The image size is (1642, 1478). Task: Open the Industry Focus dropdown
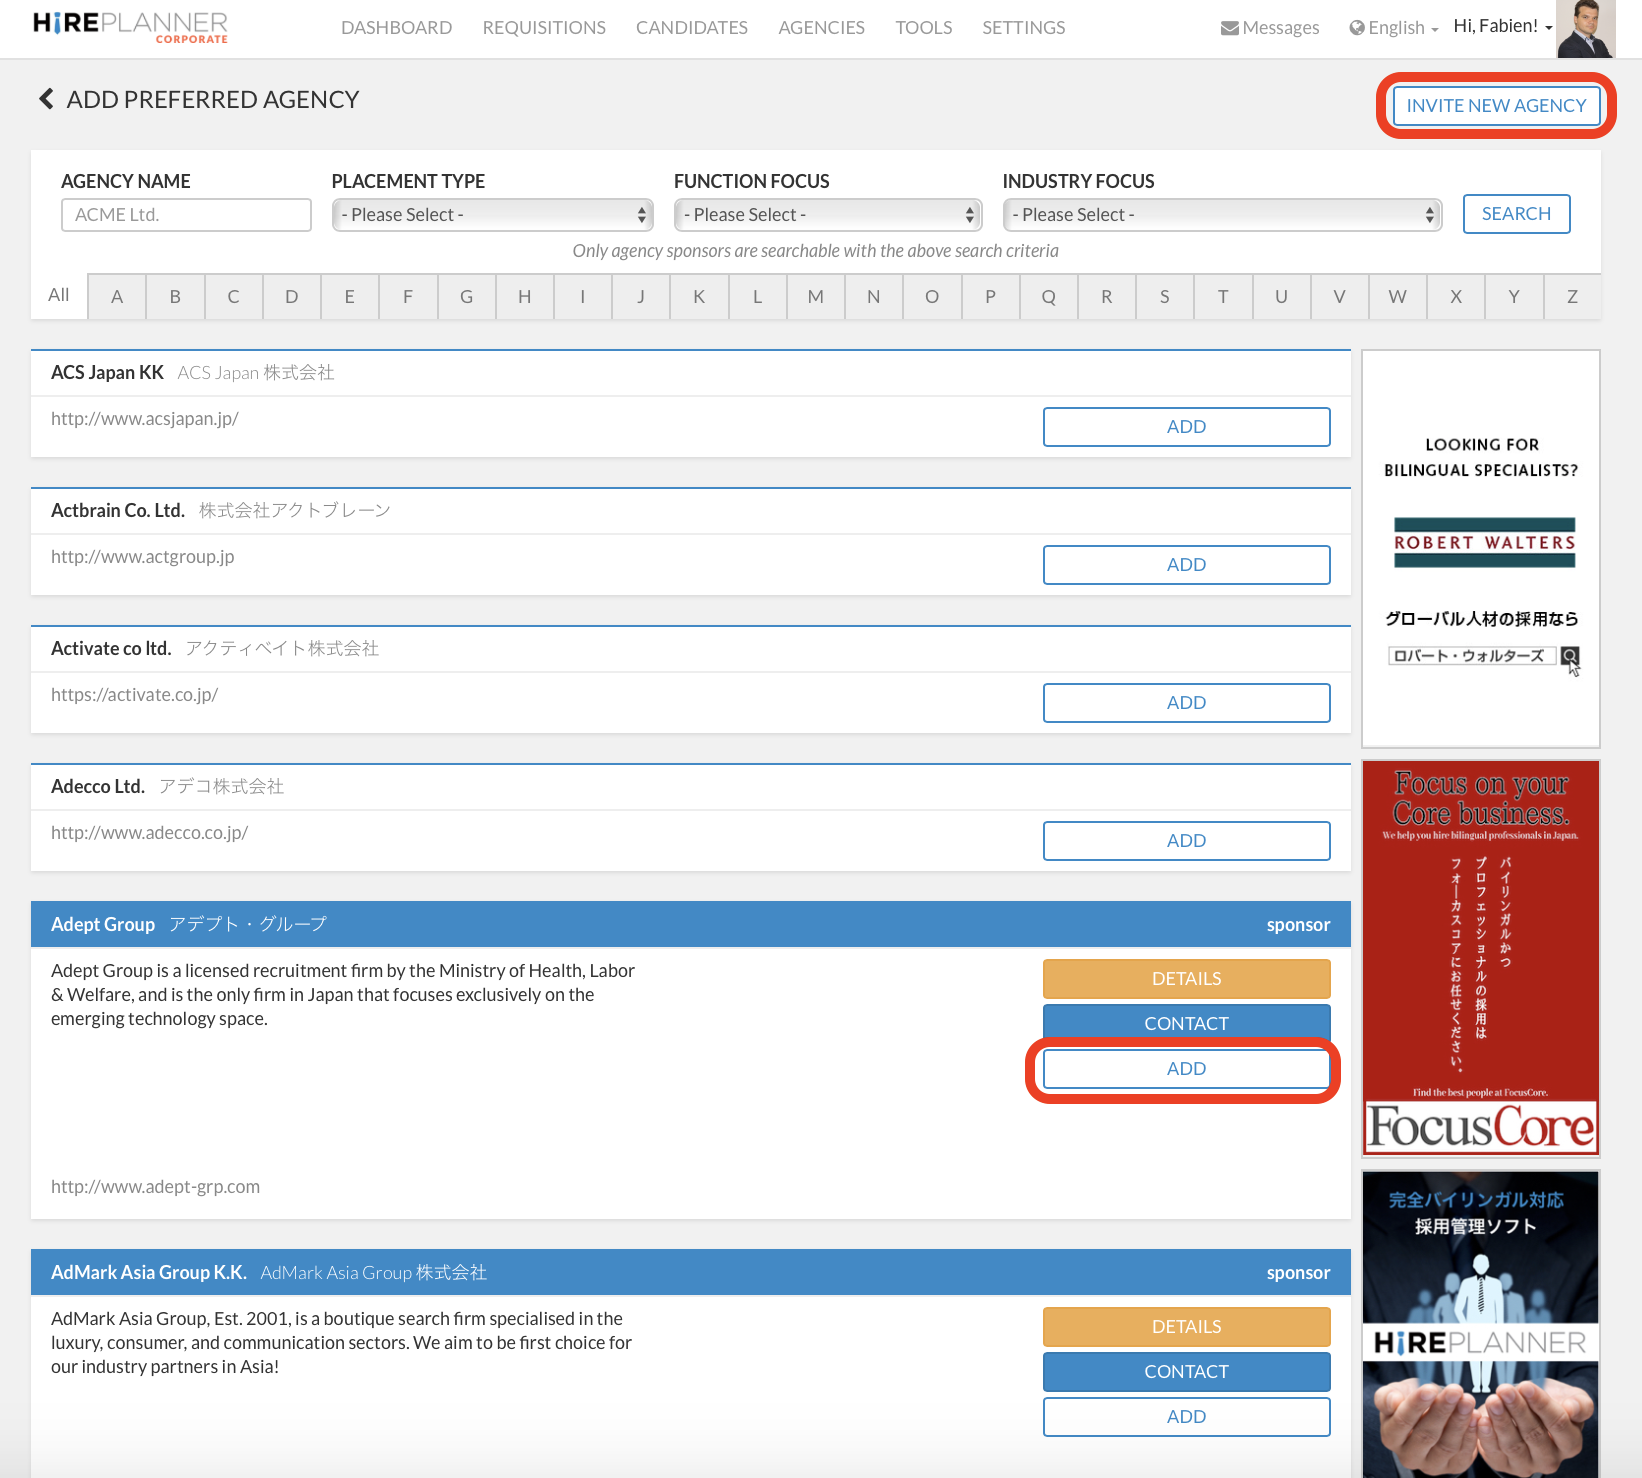pos(1221,215)
